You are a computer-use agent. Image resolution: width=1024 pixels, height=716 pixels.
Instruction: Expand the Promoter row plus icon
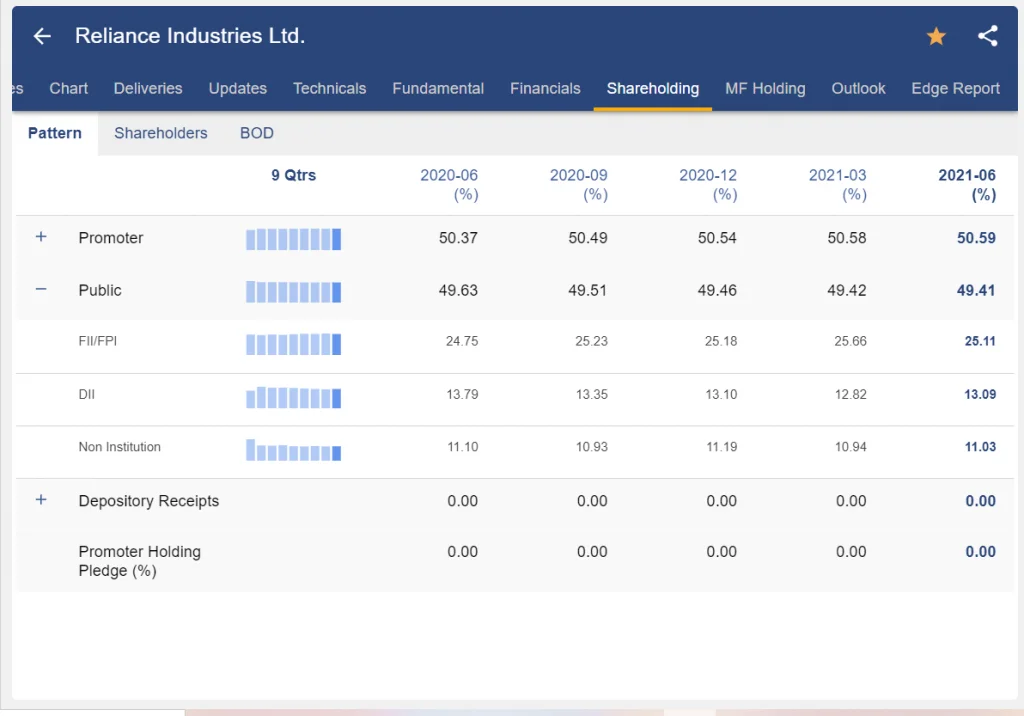tap(41, 236)
